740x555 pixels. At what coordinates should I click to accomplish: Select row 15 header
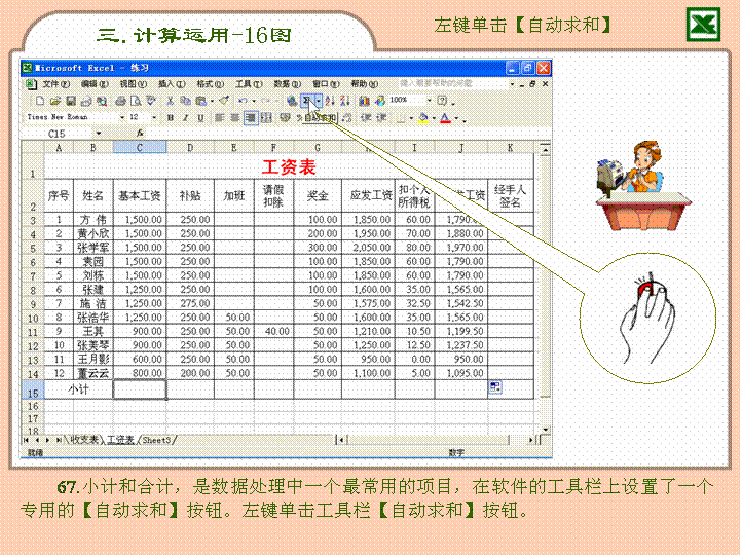click(33, 392)
